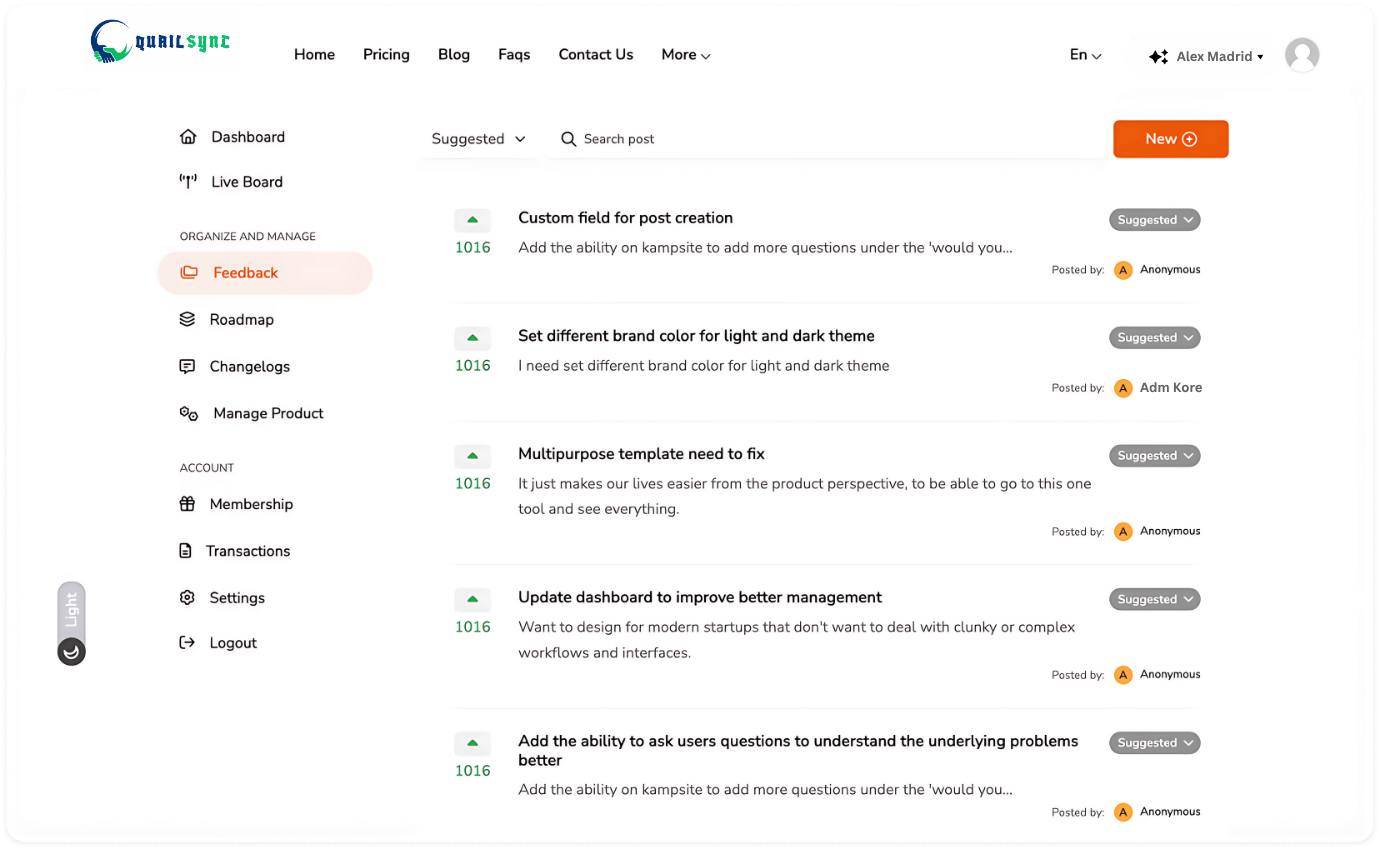Image resolution: width=1380 pixels, height=849 pixels.
Task: Click the Manage Product gears icon
Action: click(188, 414)
